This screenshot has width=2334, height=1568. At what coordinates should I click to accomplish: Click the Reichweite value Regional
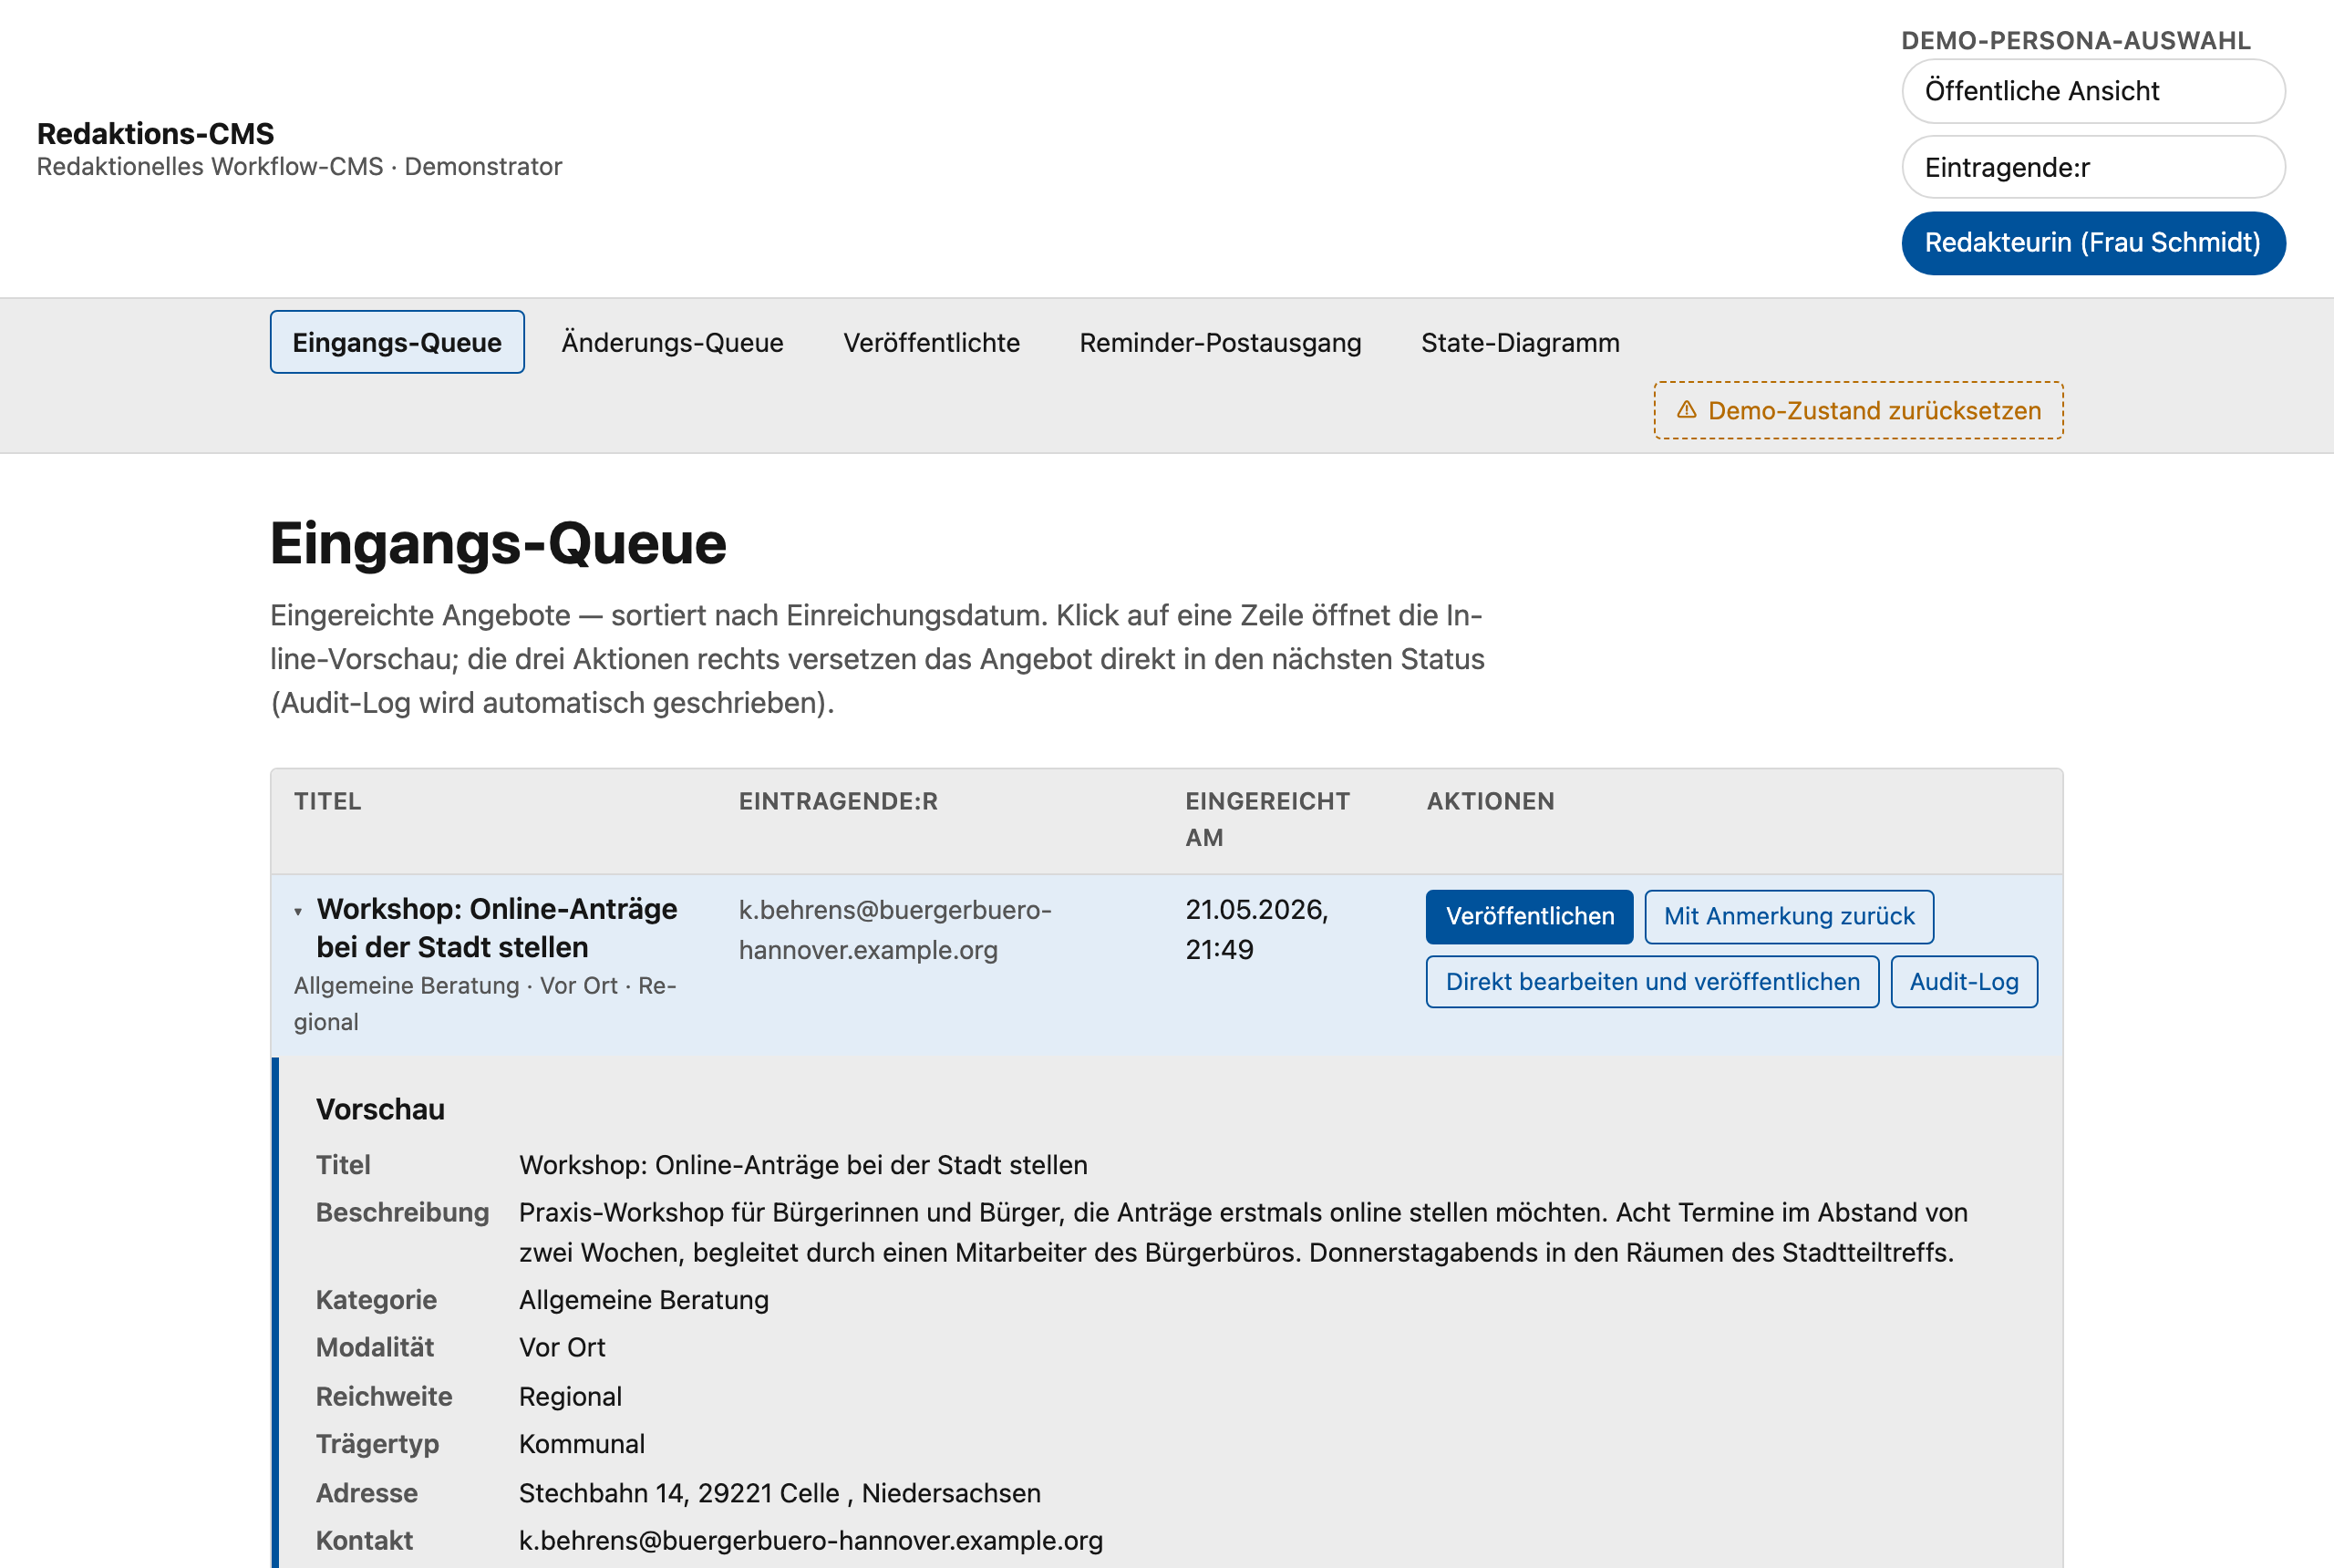point(570,1396)
